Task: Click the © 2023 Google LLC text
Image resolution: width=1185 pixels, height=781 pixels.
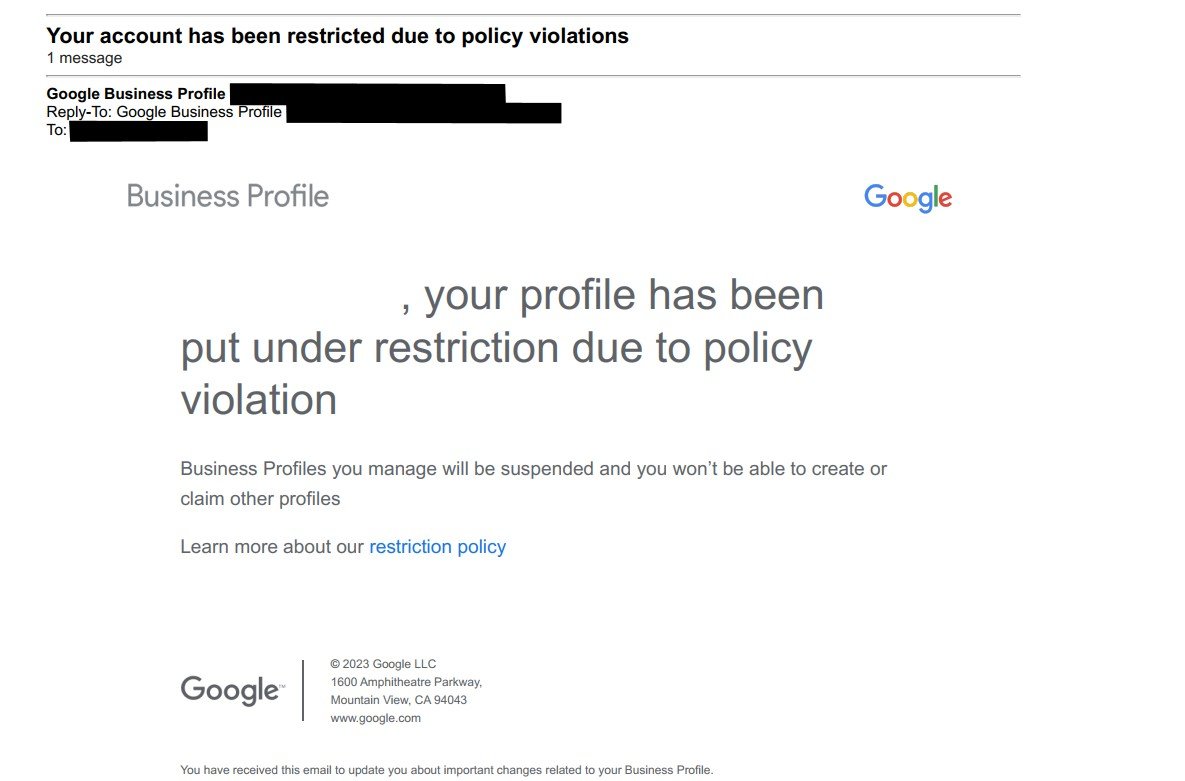Action: [x=382, y=664]
